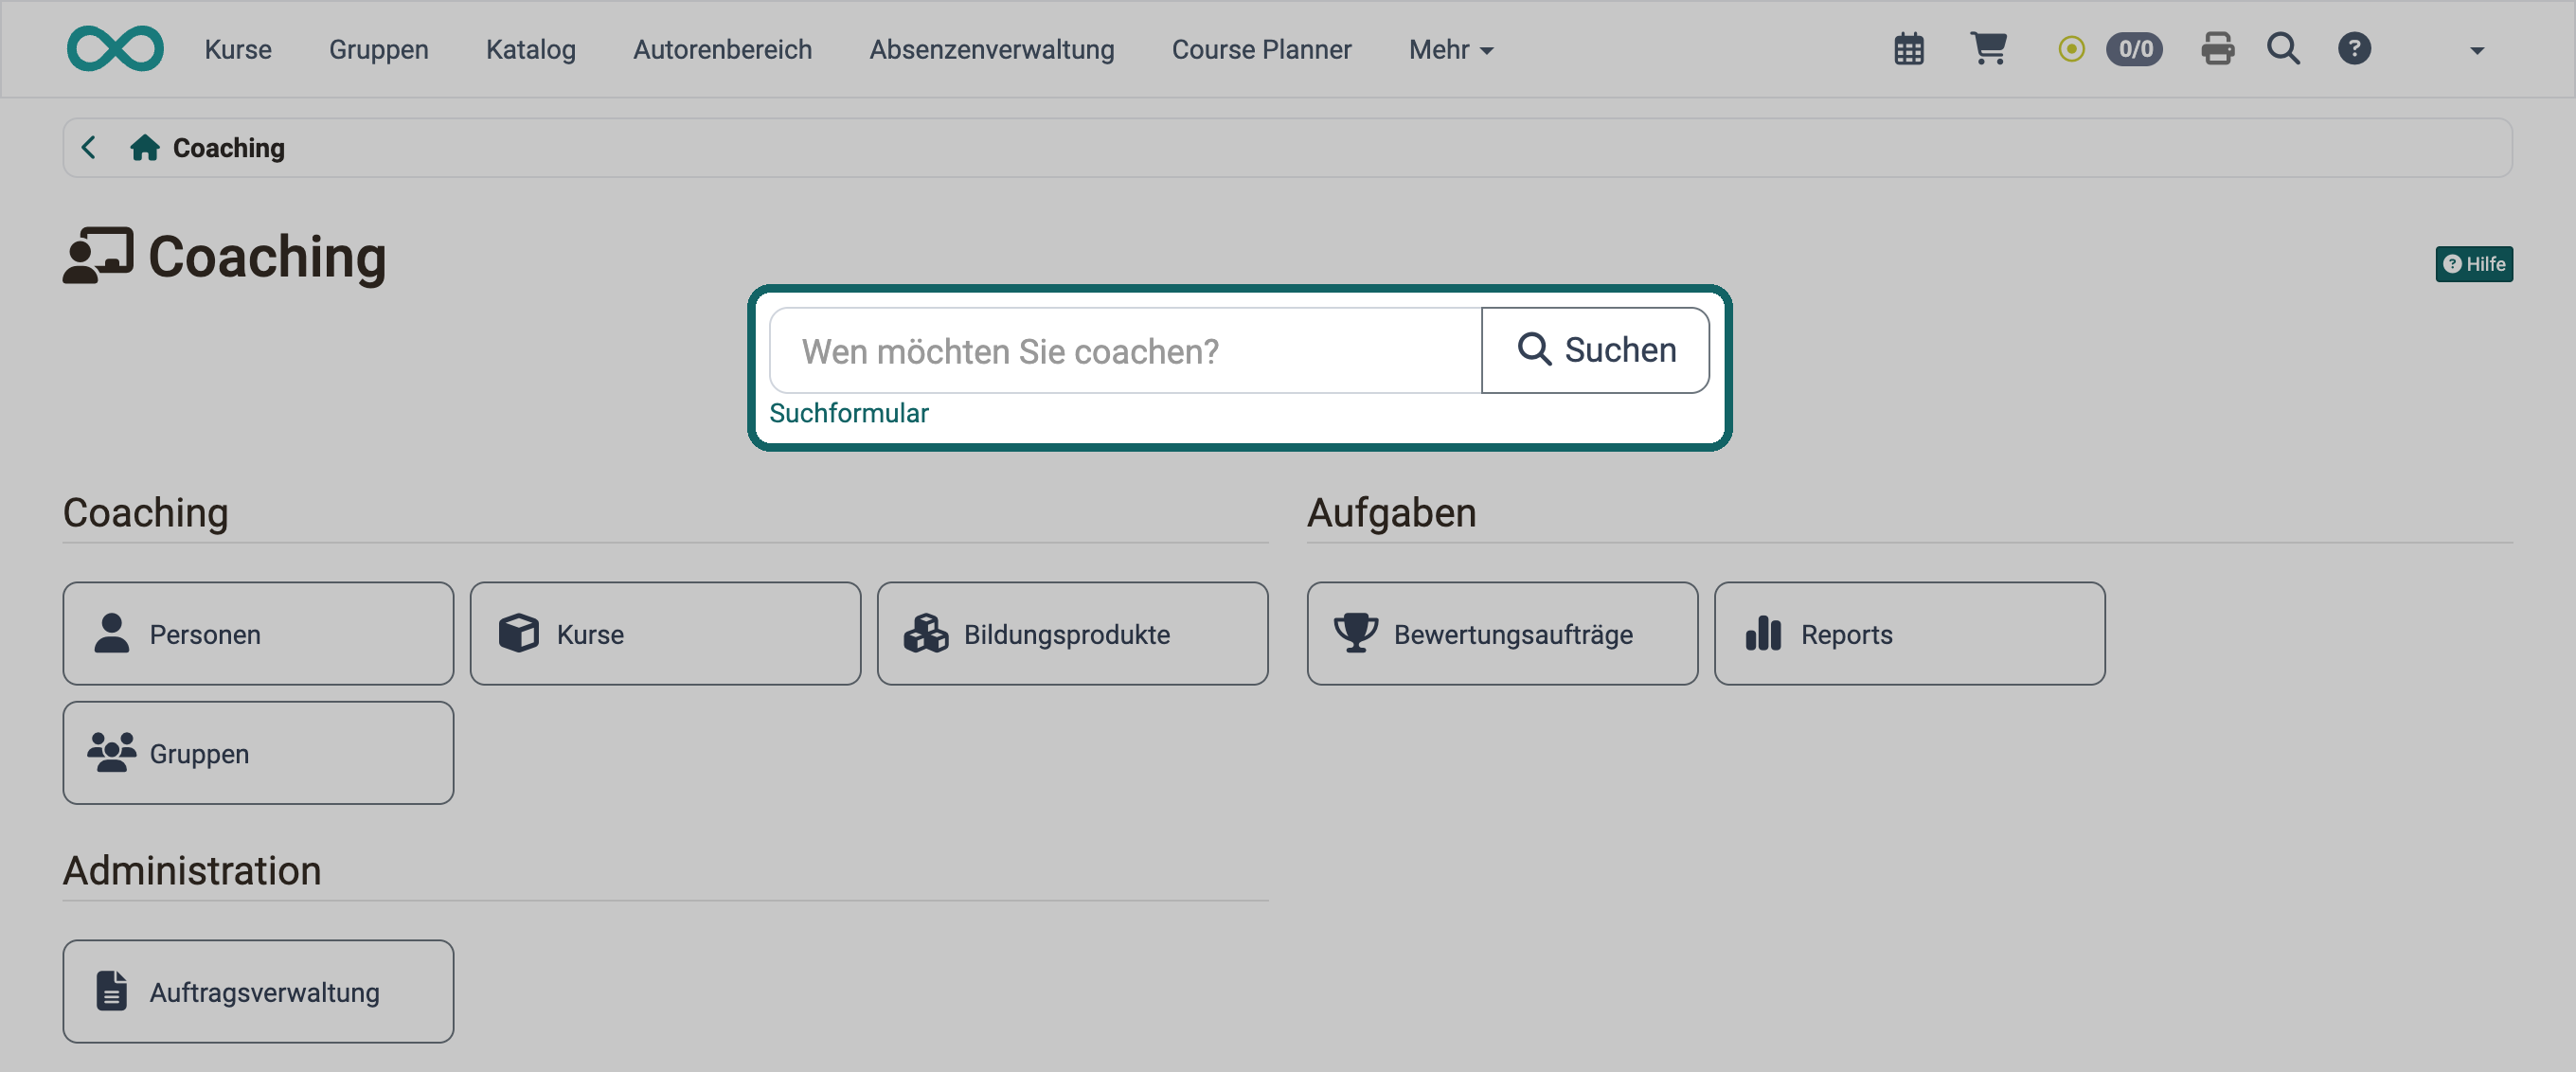Open Auftragsverwaltung tile
This screenshot has width=2576, height=1072.
tap(258, 992)
